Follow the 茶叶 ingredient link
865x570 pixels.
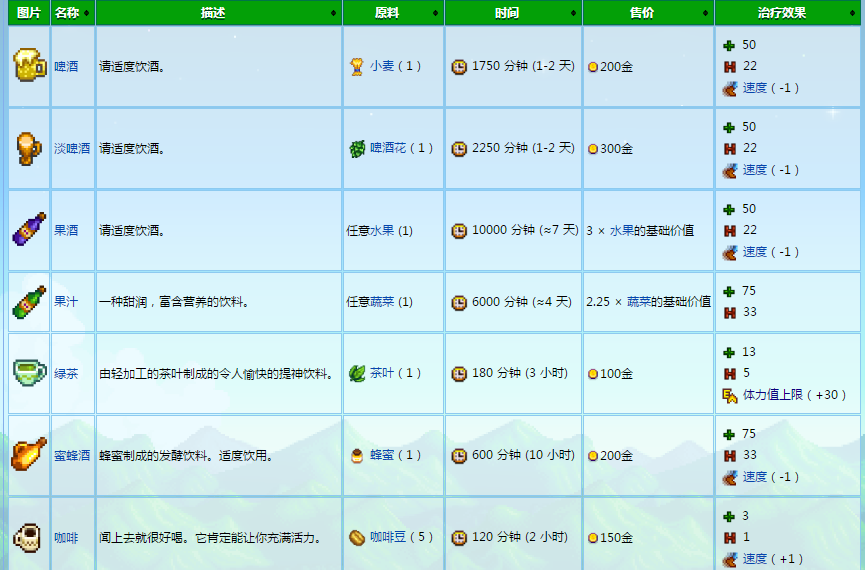tap(382, 373)
